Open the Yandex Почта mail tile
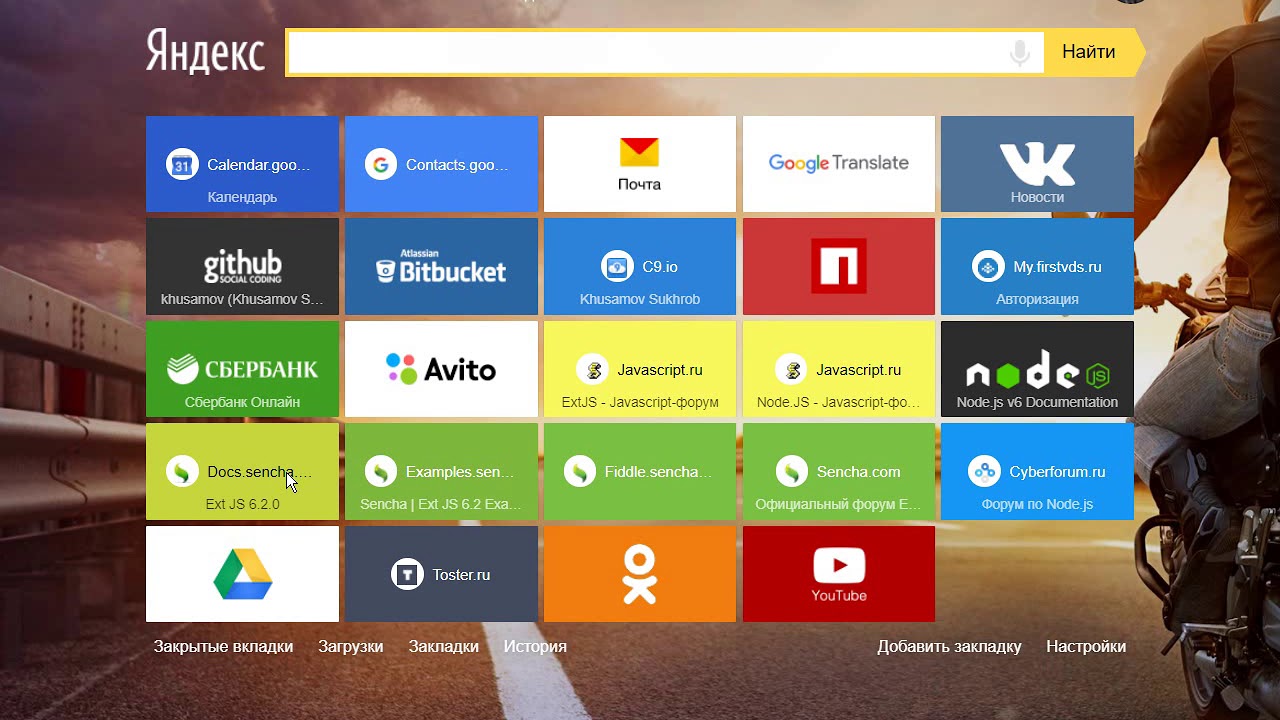 point(640,164)
